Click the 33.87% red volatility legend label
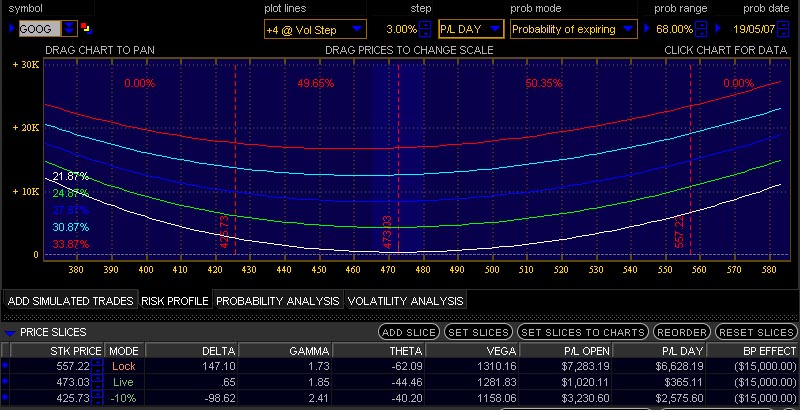Screen dimensions: 800x410 [x=70, y=244]
